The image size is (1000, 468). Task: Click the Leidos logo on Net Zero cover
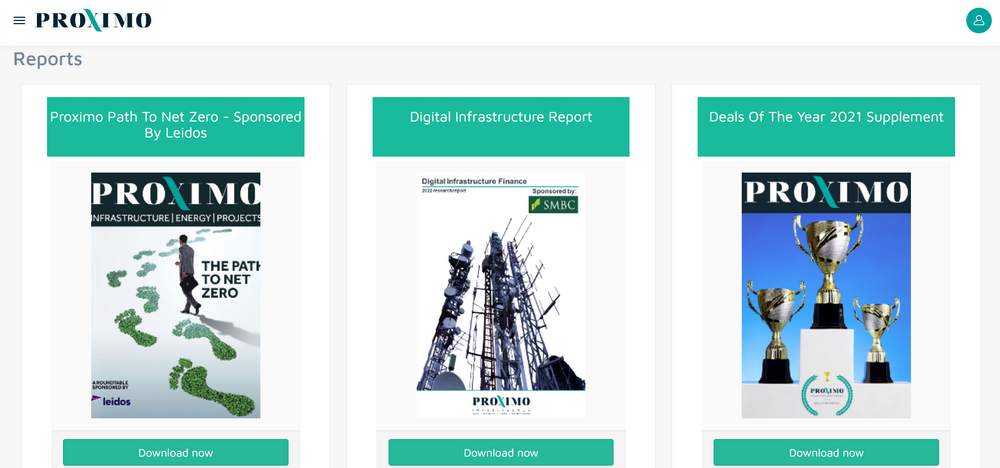(111, 401)
